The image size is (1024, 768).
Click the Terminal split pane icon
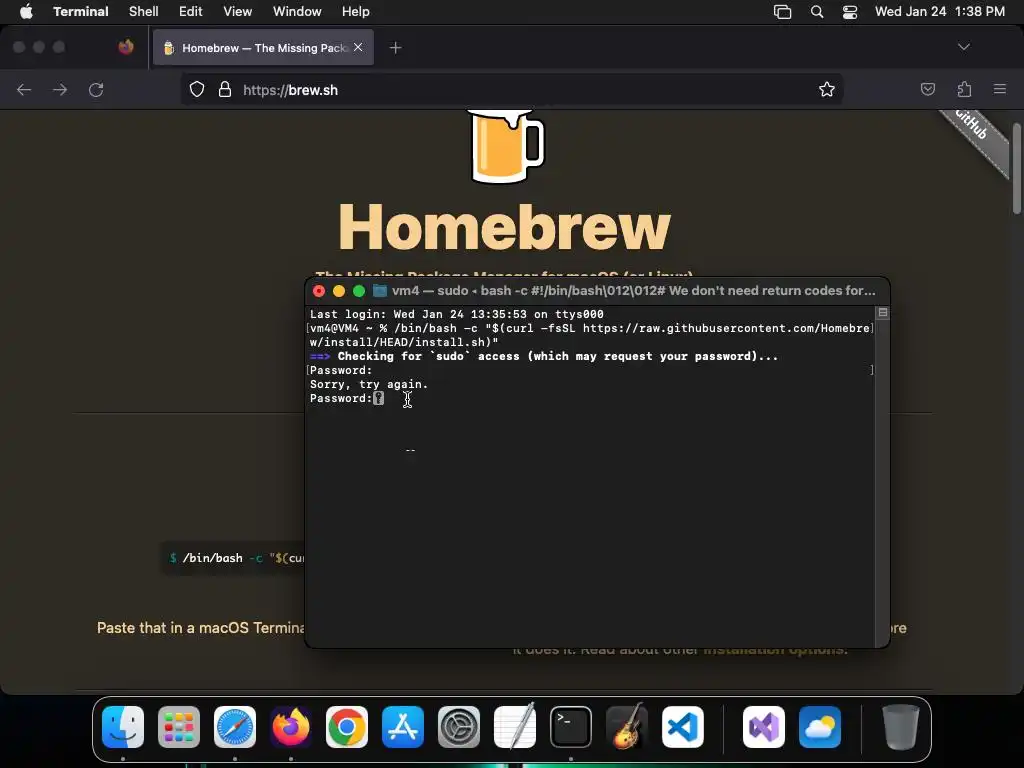[882, 313]
